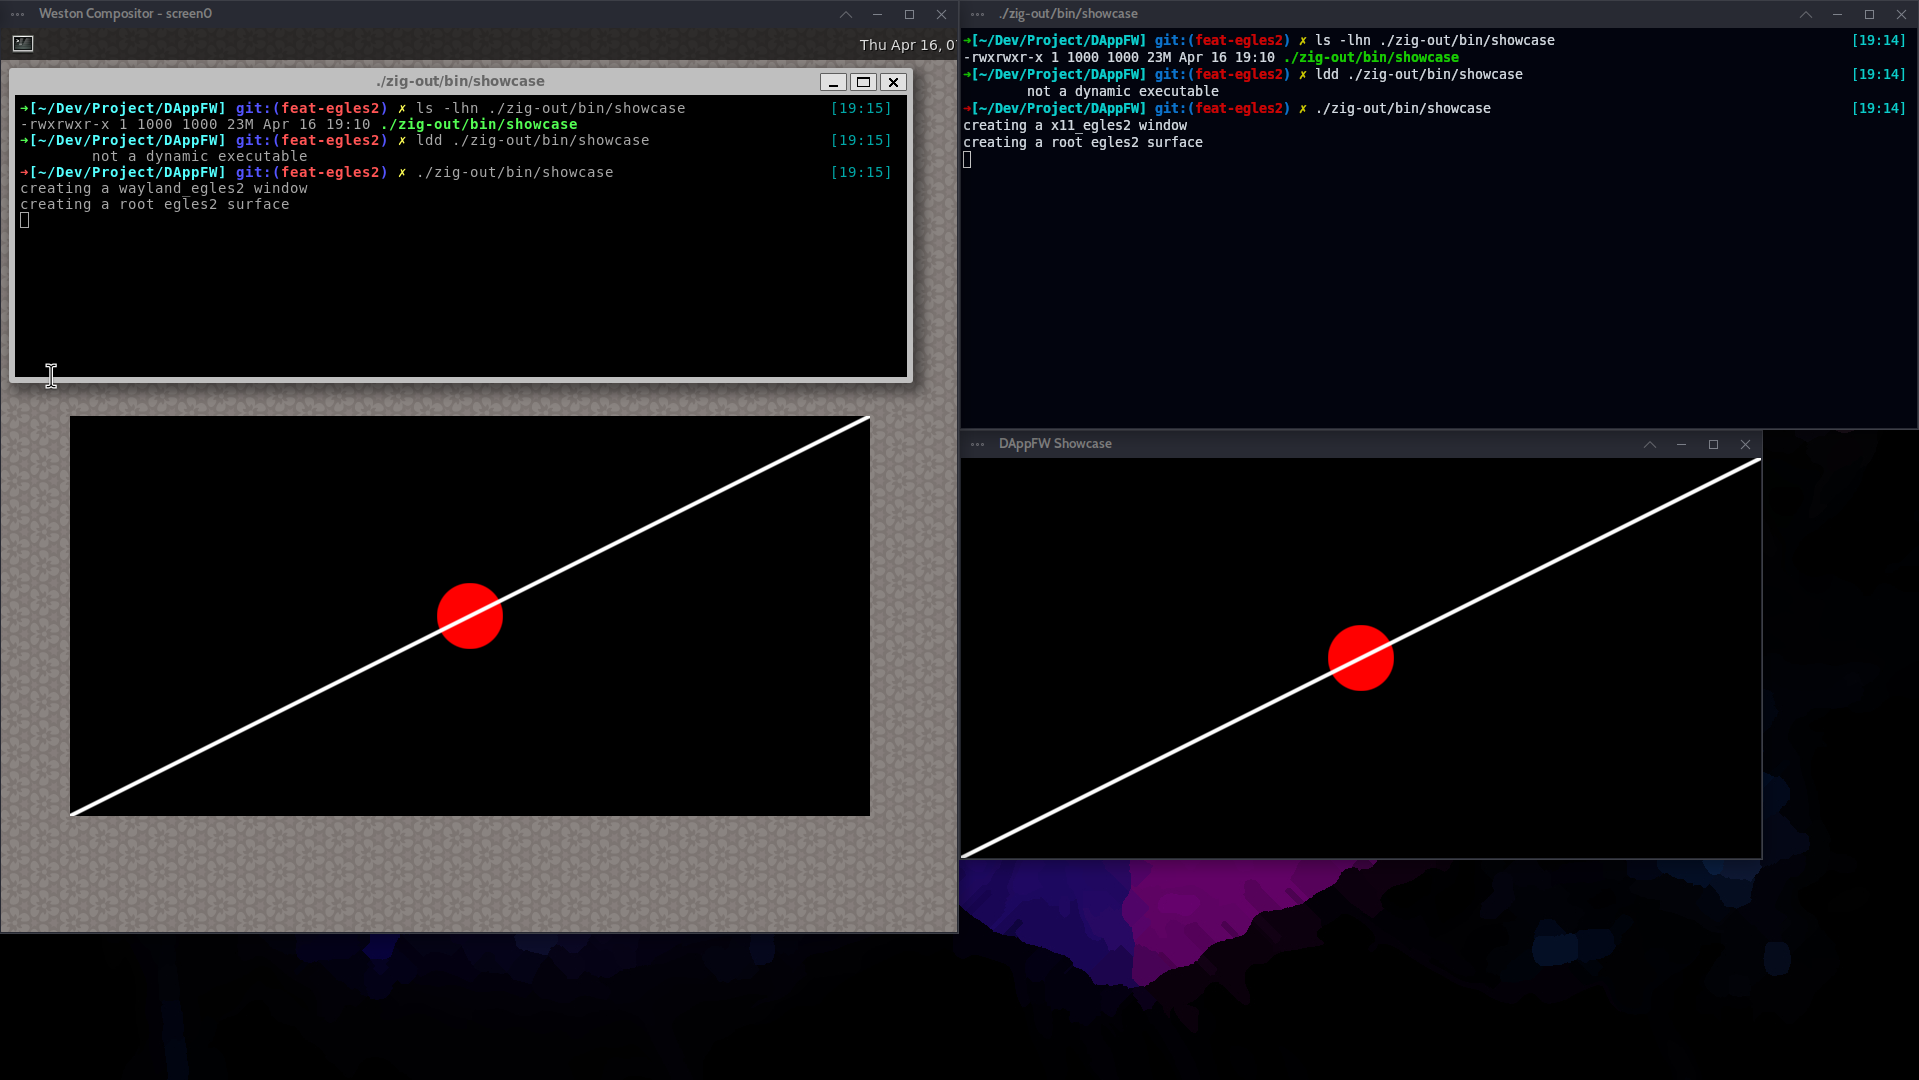Click the DAppFW Showcase title bar text
Screen dimensions: 1919x1080
(x=1054, y=444)
